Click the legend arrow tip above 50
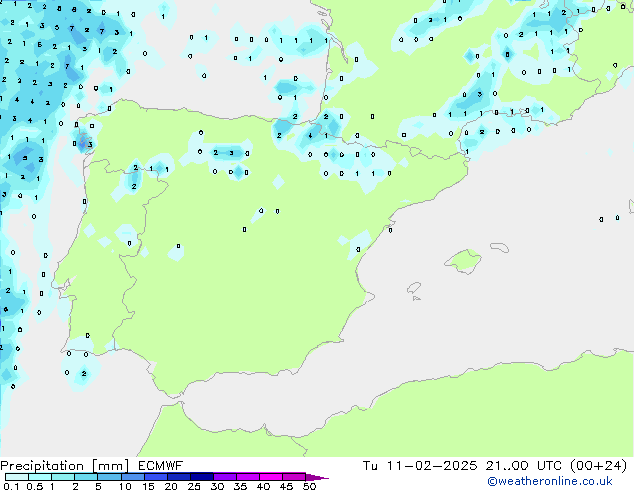 tap(317, 477)
